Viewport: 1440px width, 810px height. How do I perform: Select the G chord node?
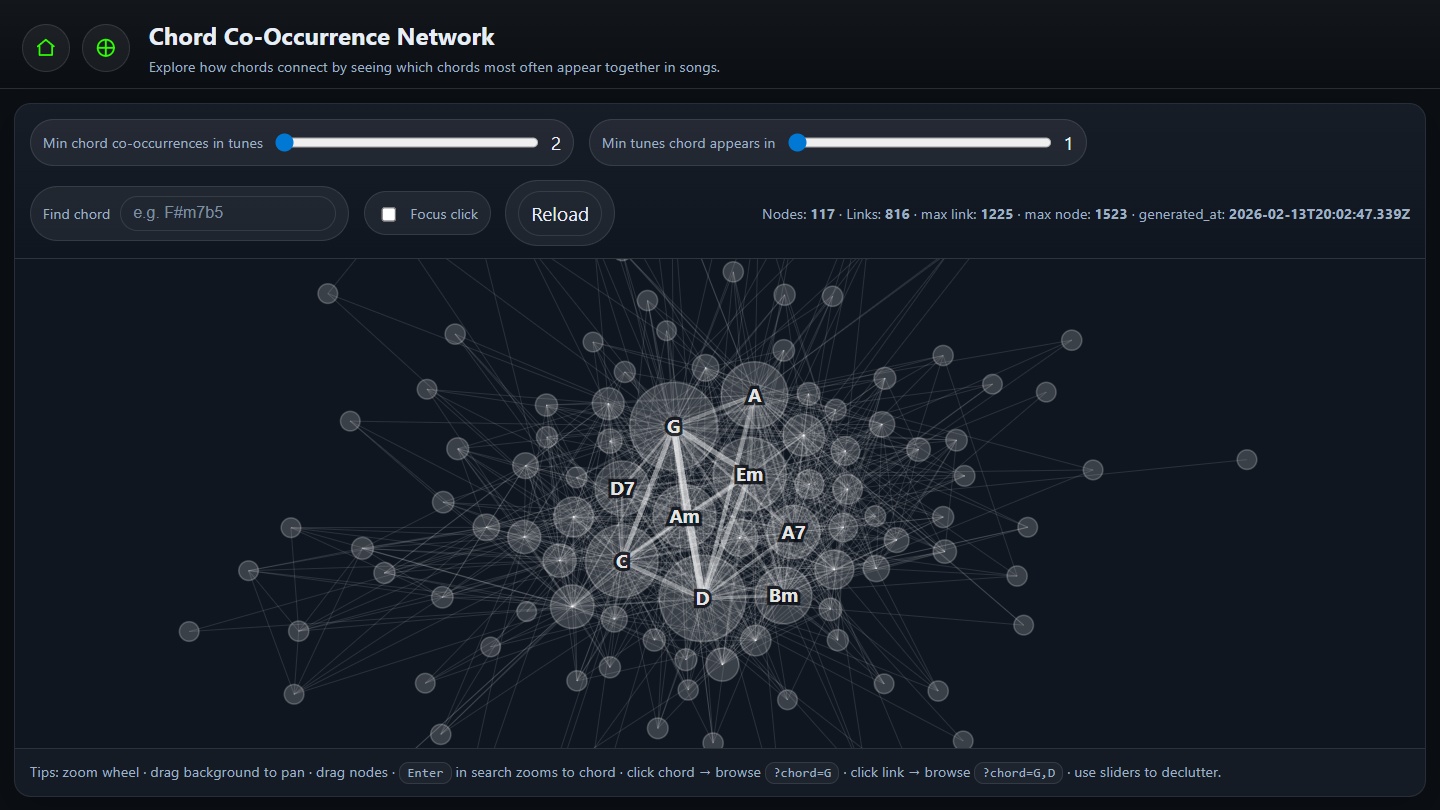[674, 426]
